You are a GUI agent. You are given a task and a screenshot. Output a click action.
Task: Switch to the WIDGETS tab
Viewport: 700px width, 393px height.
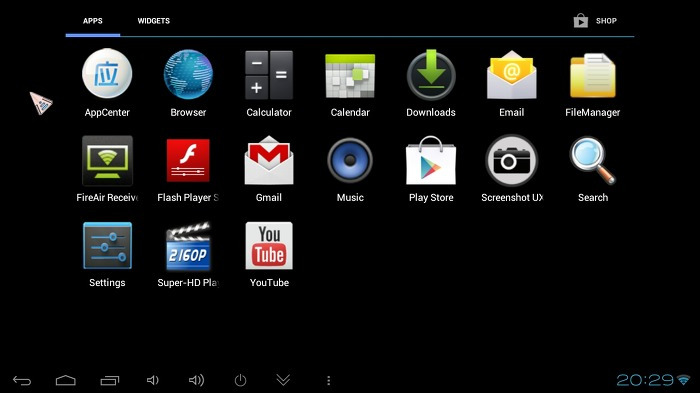[154, 21]
